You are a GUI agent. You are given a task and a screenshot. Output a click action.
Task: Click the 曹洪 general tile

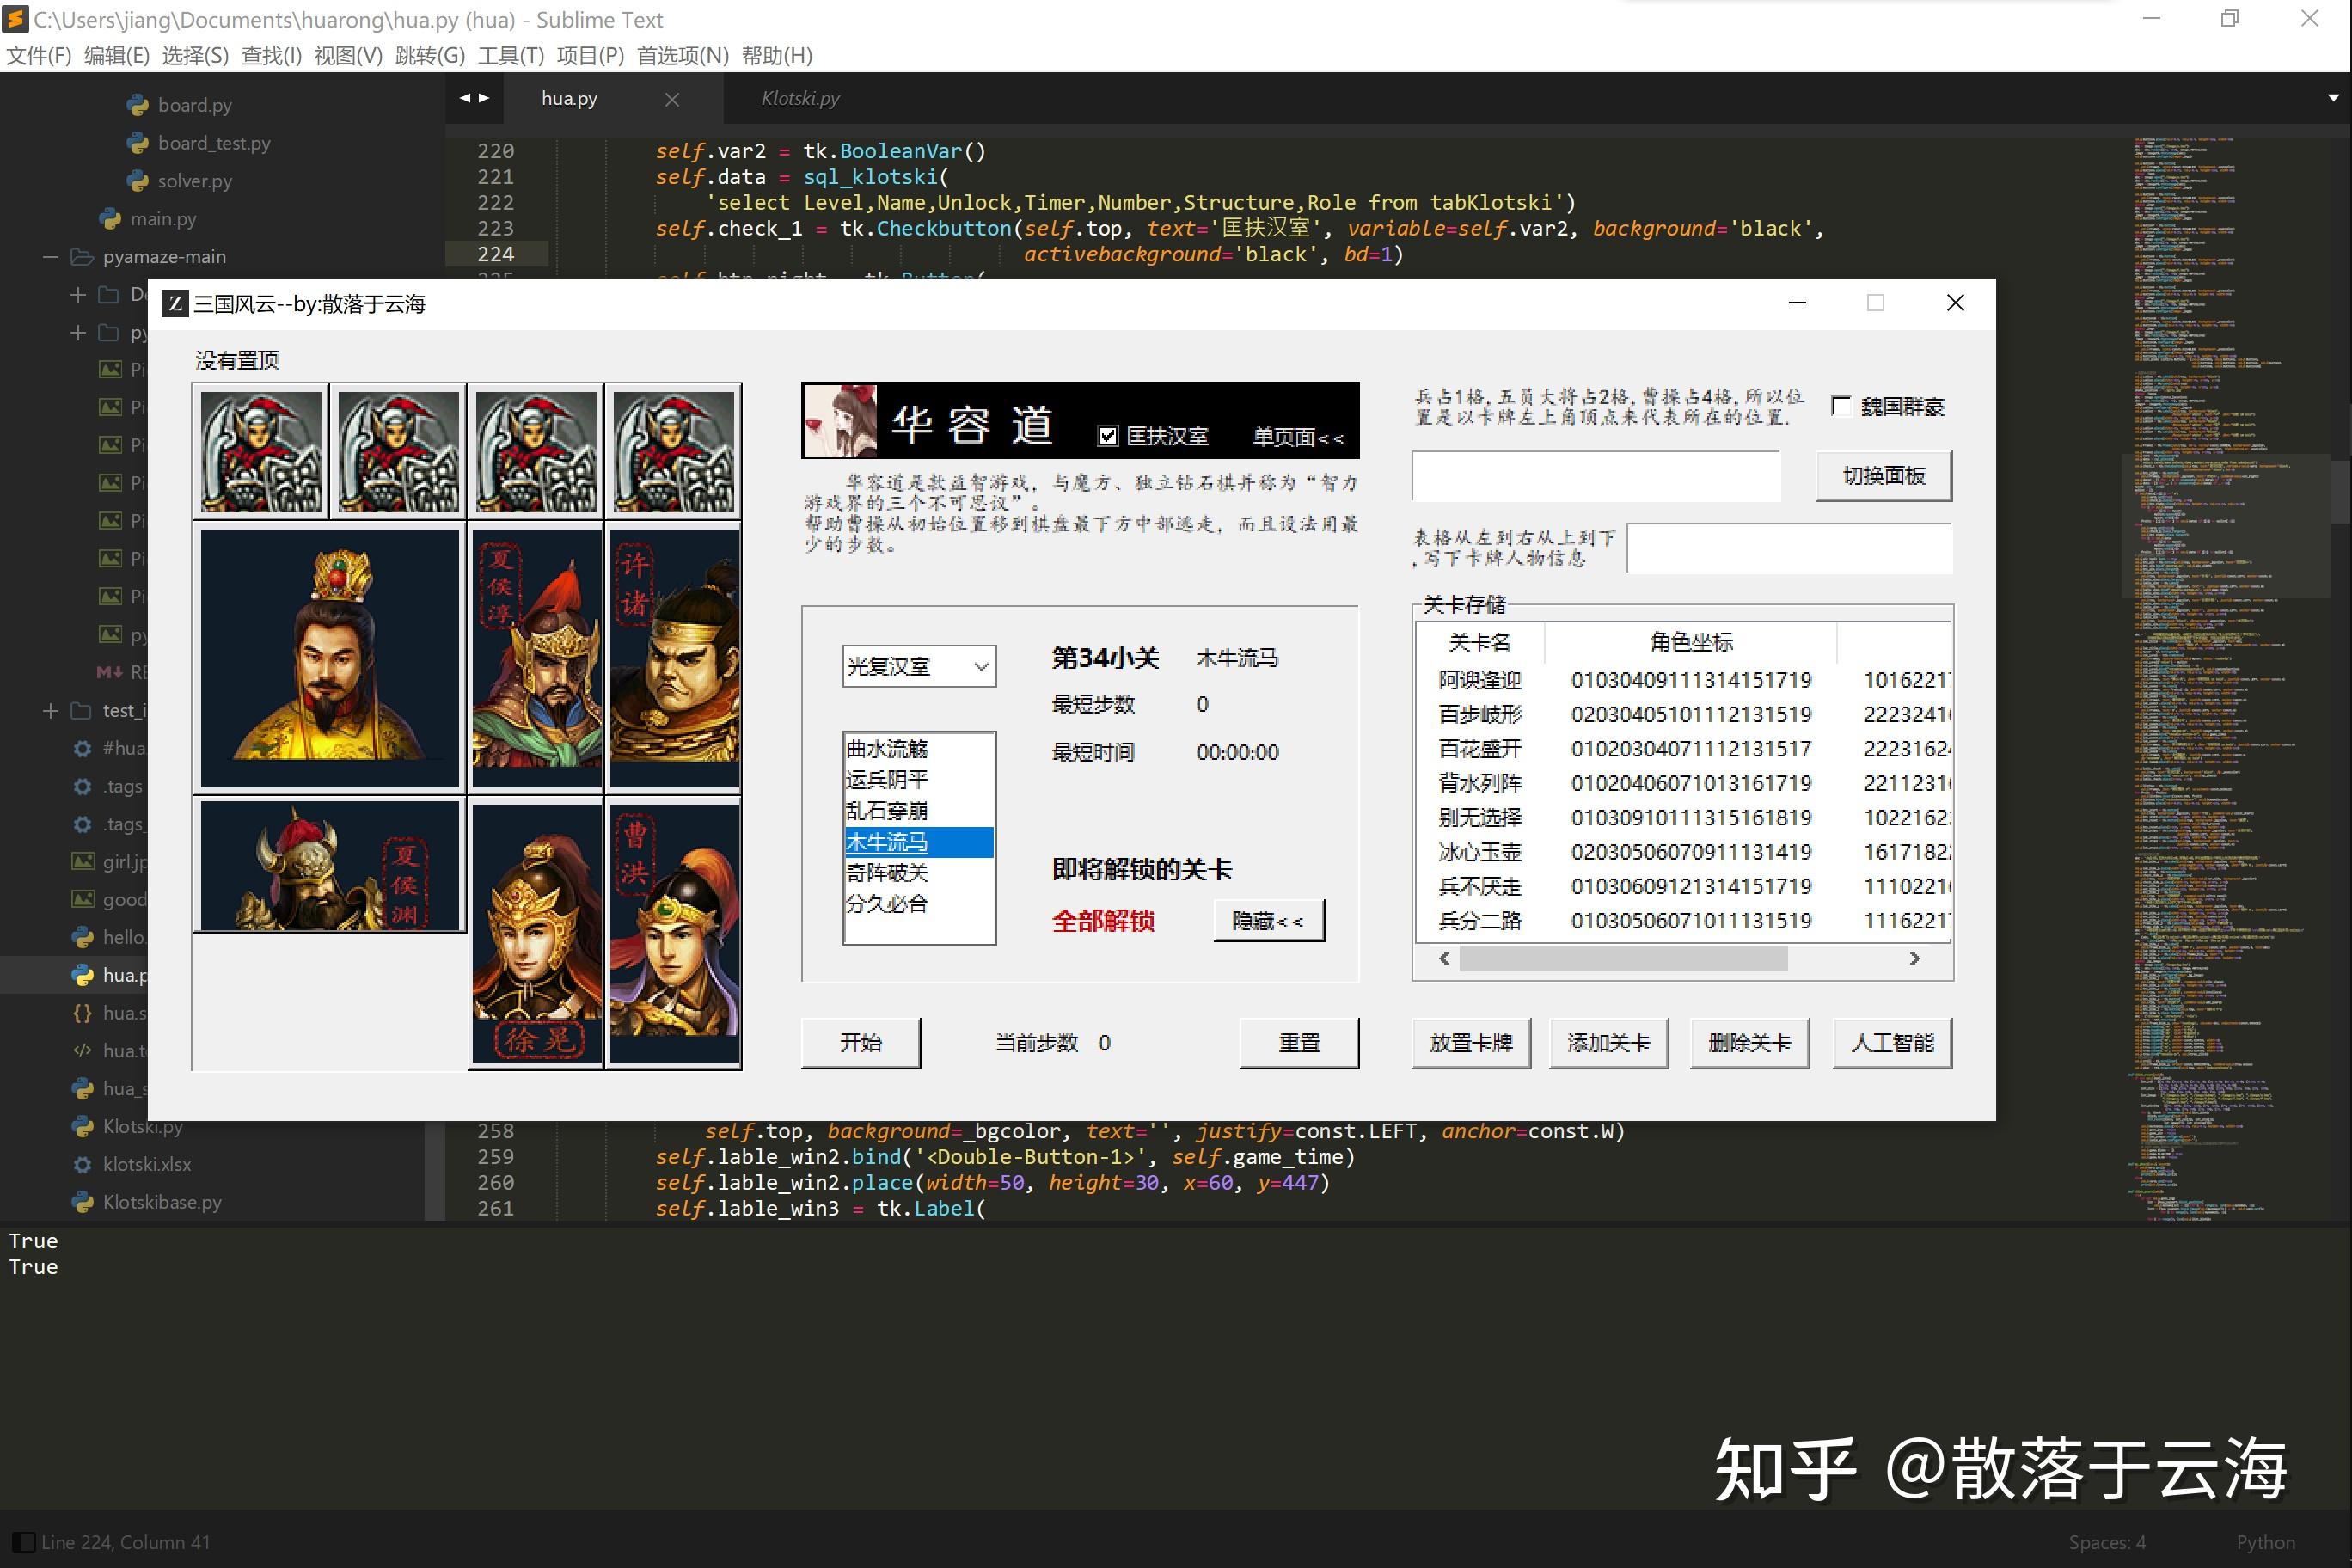[674, 932]
